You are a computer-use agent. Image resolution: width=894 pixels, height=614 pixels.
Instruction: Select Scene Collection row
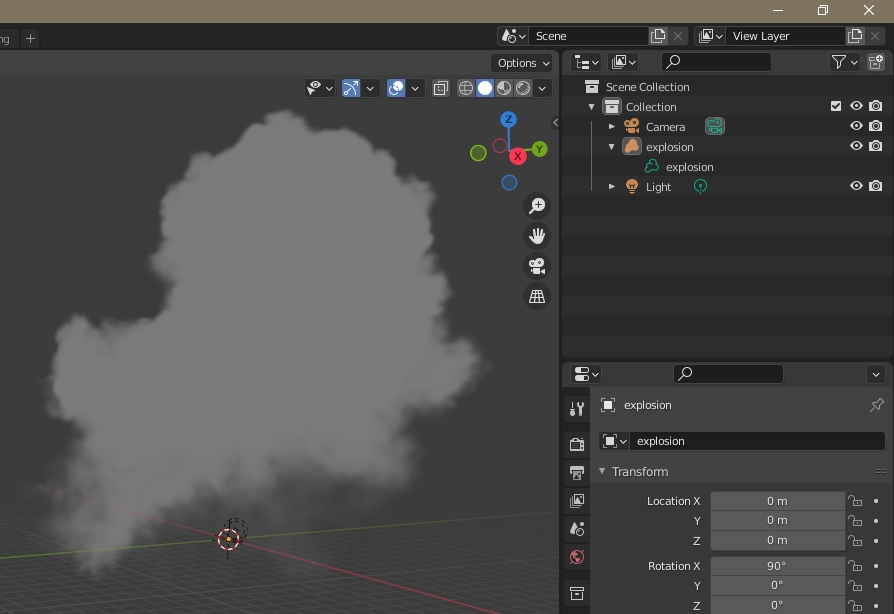(727, 87)
